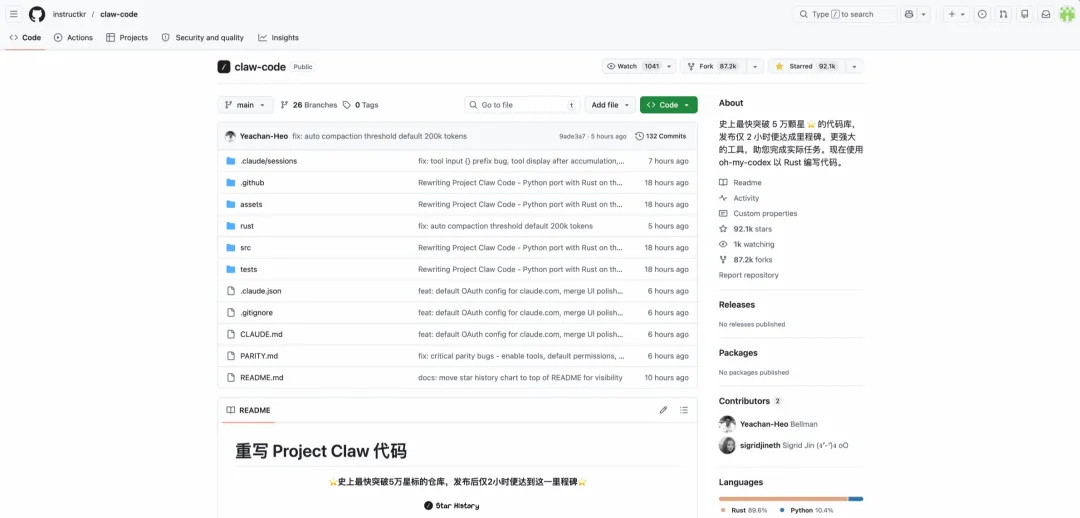
Task: Click sigridjineth avatar in Contributors
Action: pyautogui.click(x=727, y=445)
